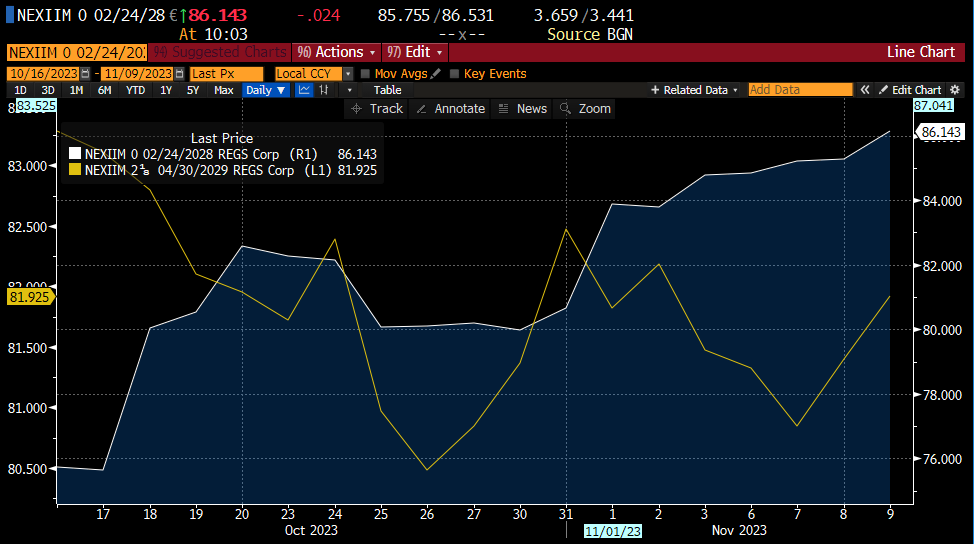Open start date calendar picker icon
Screen dimensions: 974x544
coord(84,74)
